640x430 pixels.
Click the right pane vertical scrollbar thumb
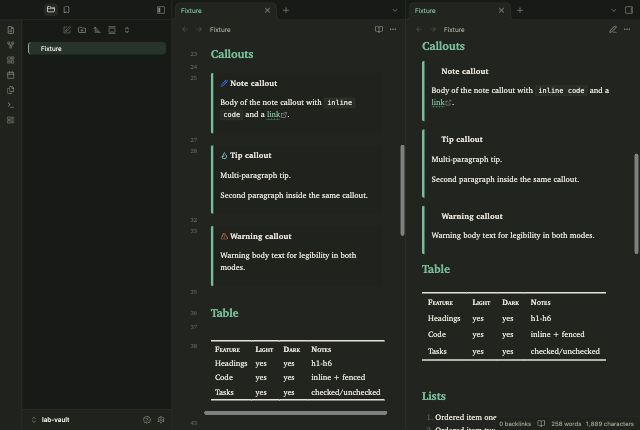(636, 204)
